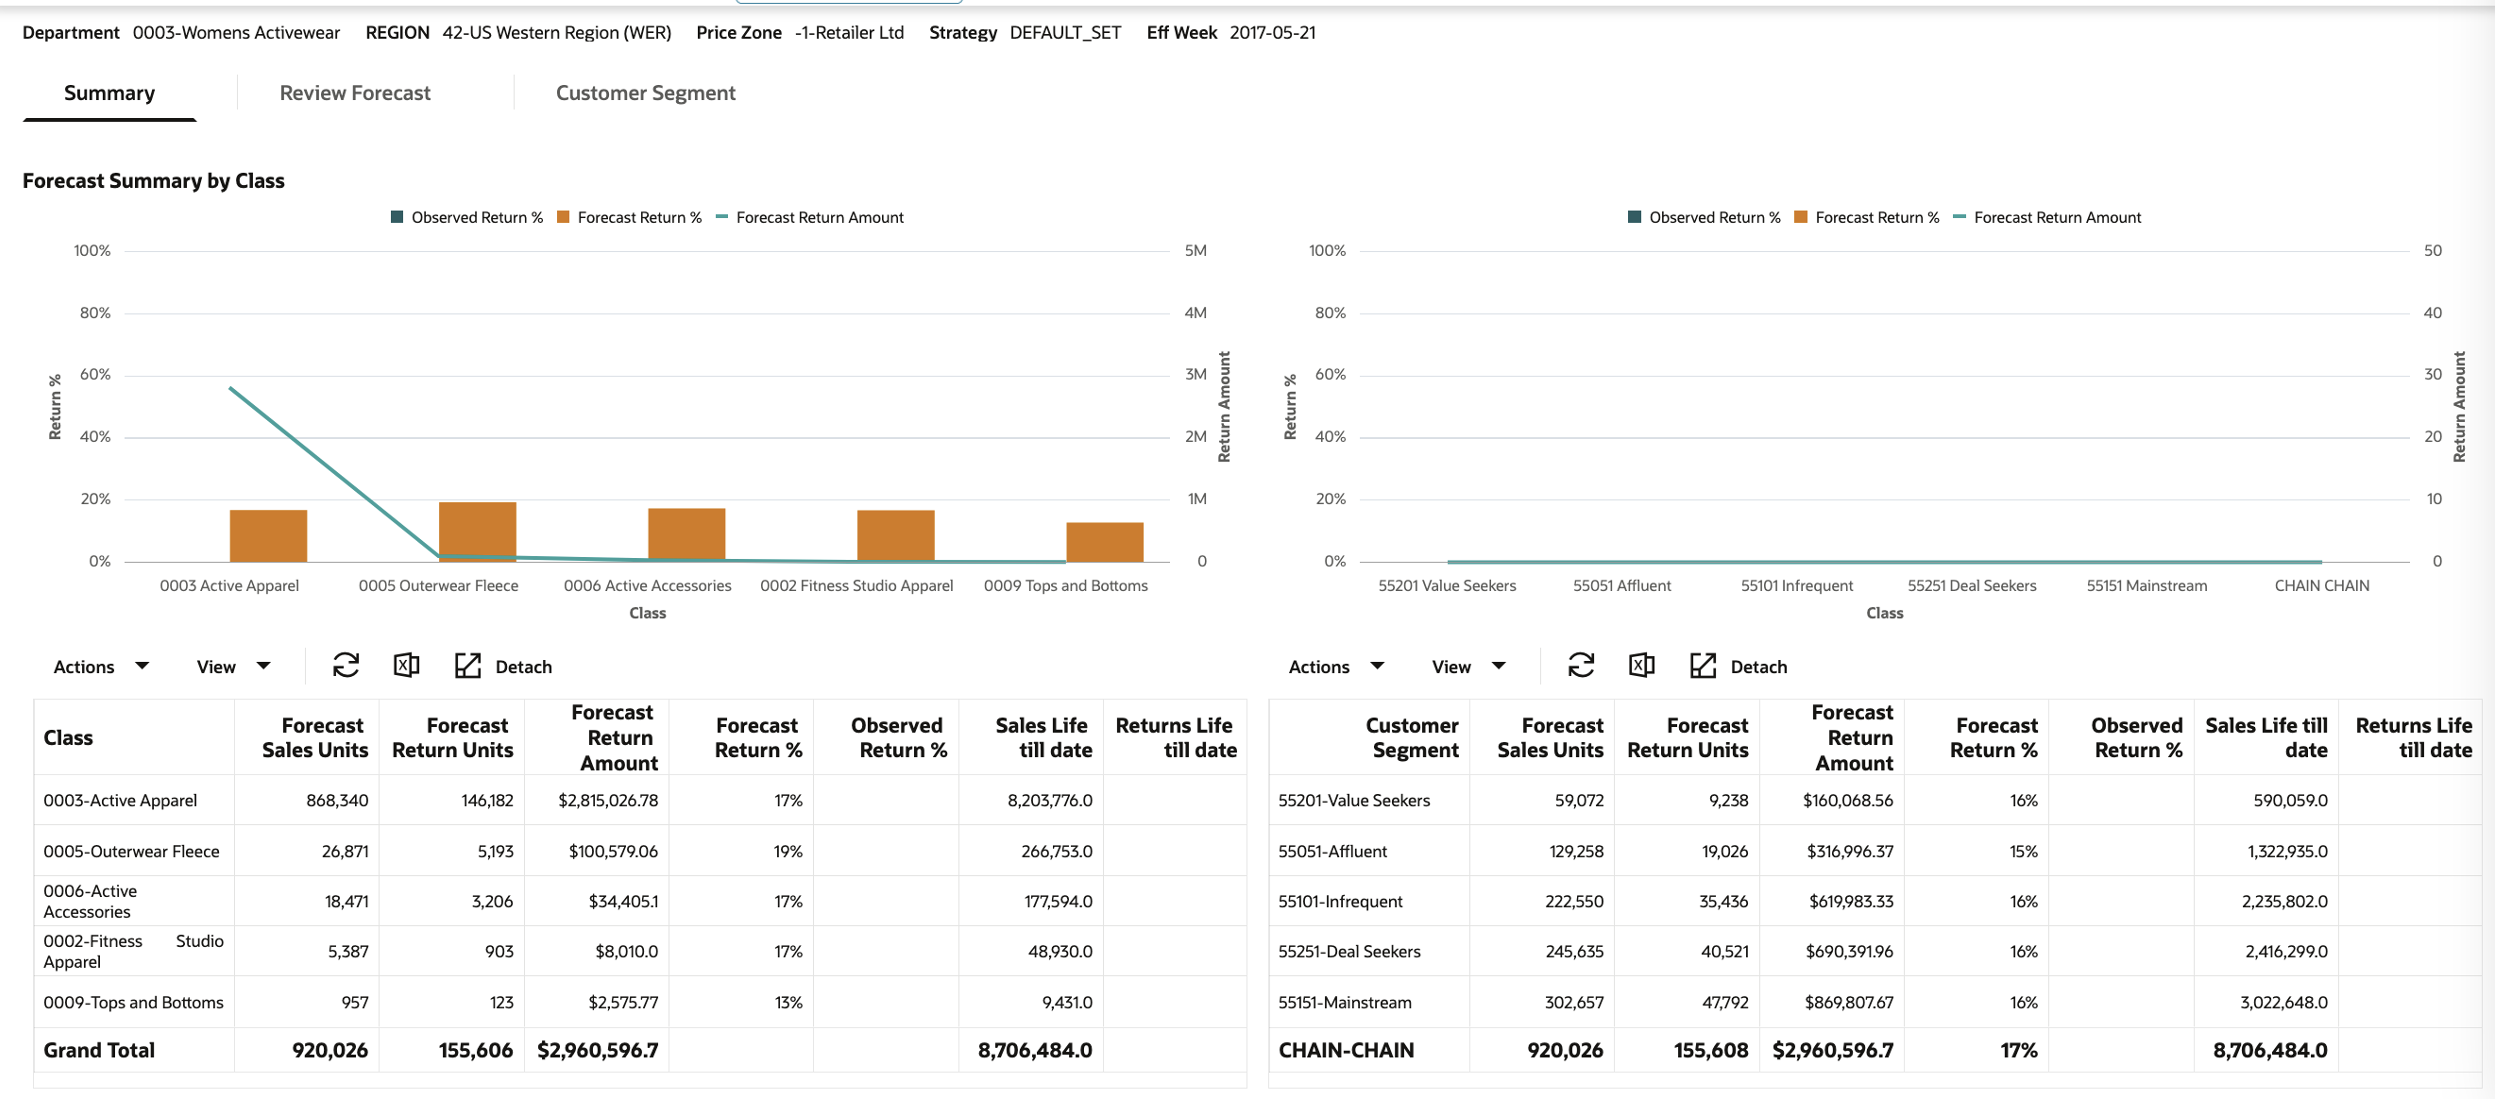Open the Customer Segment tab
The width and height of the screenshot is (2500, 1104).
(645, 93)
